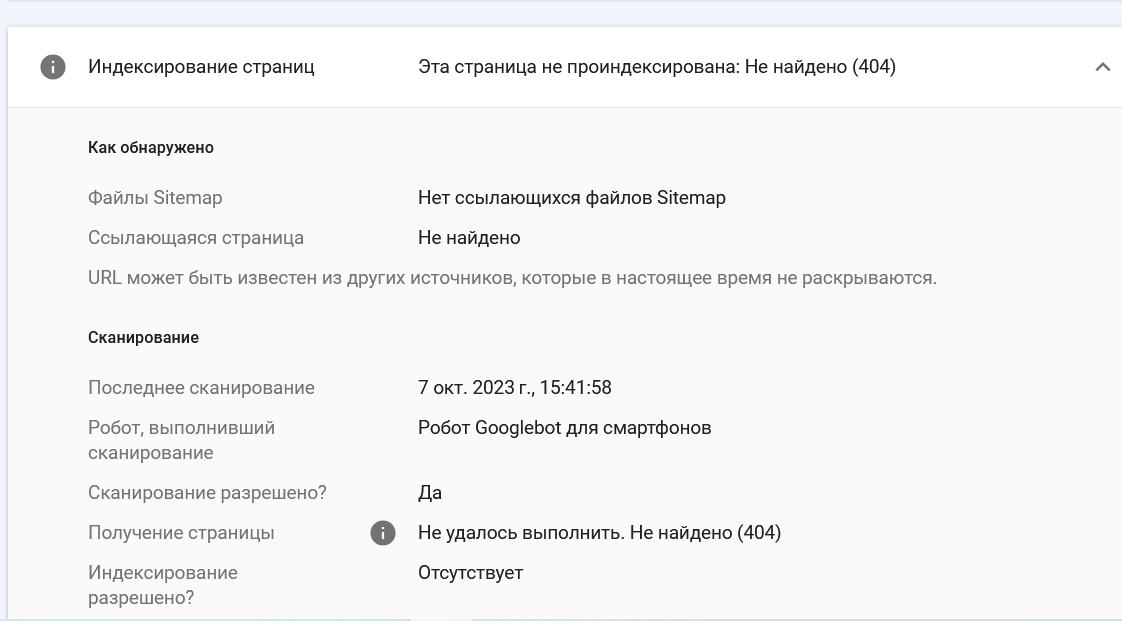The height and width of the screenshot is (621, 1122).
Task: Click the Робот, выполнивший сканирование label
Action: tap(181, 440)
